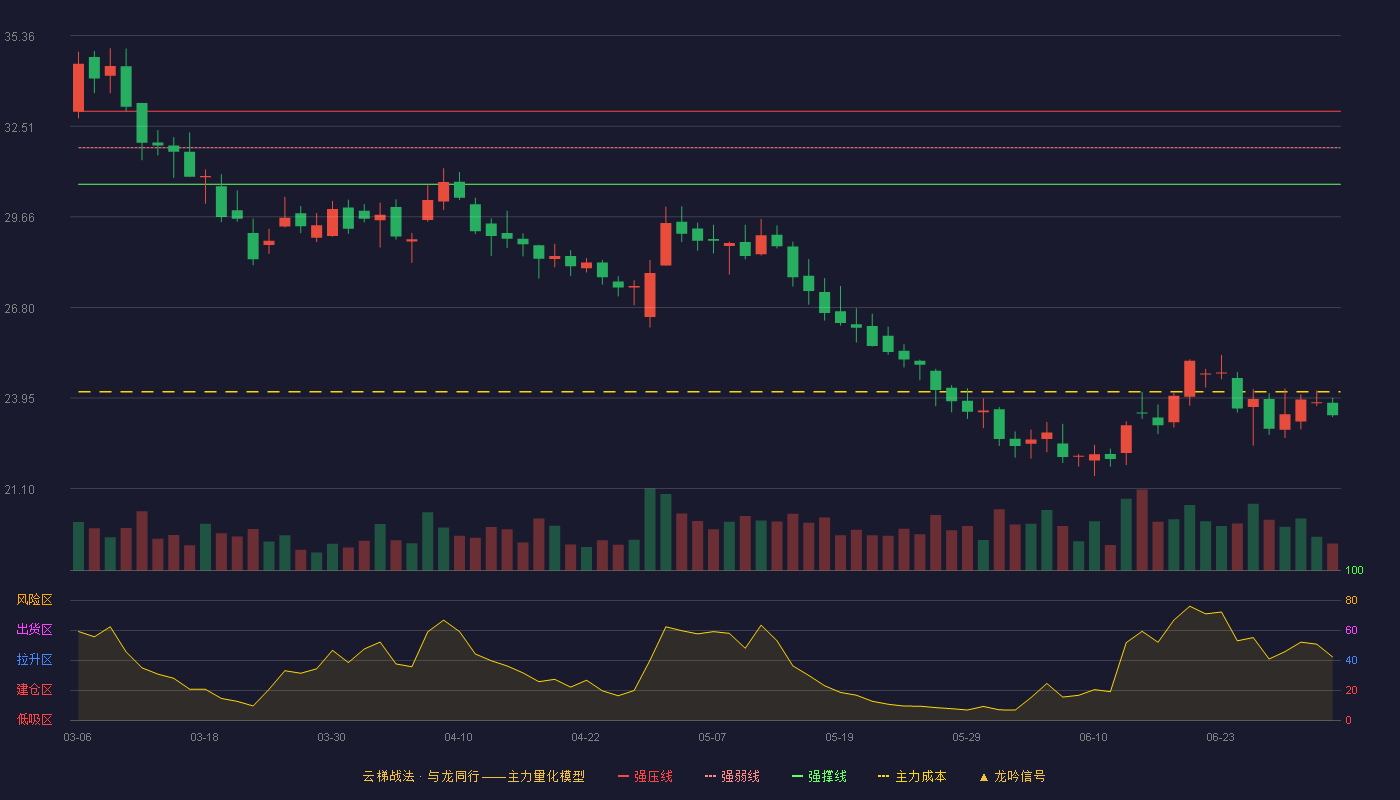Toggle the 龙吟信号 legend item
1400x800 pixels.
pos(1012,776)
